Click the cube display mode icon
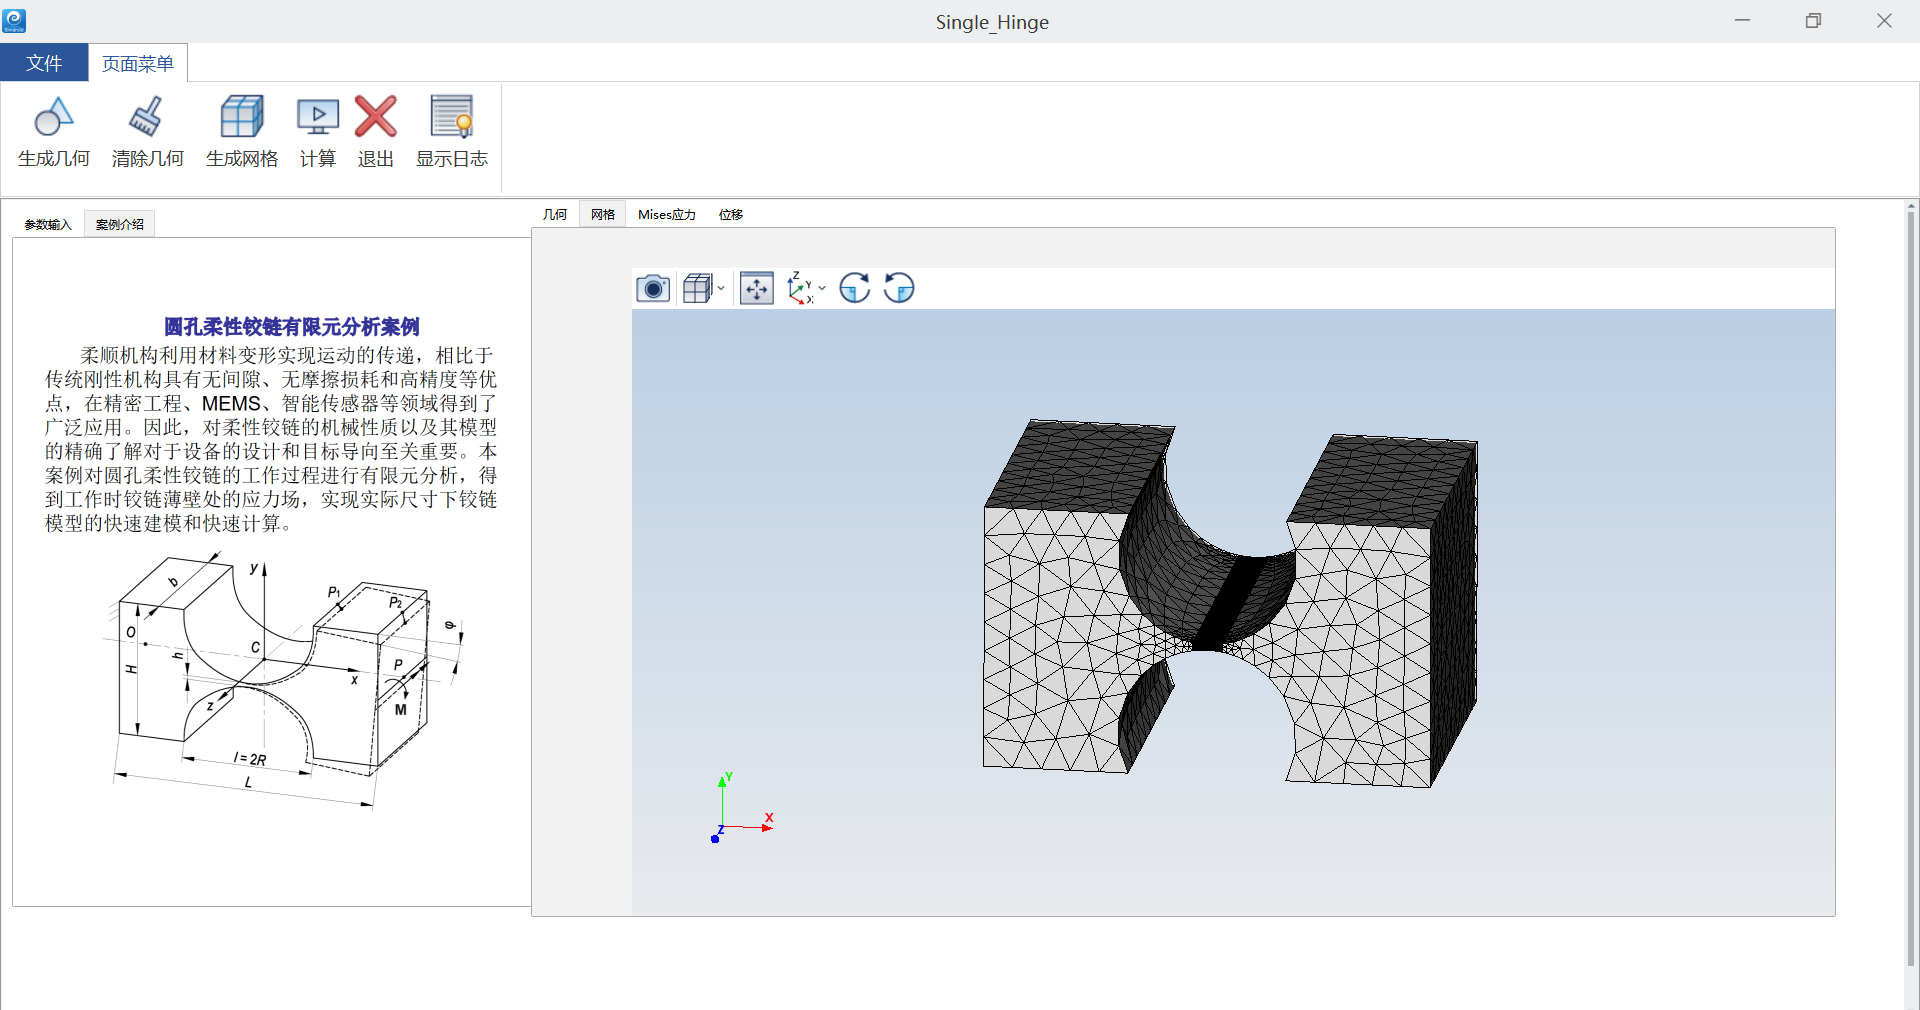Viewport: 1920px width, 1010px height. (697, 289)
